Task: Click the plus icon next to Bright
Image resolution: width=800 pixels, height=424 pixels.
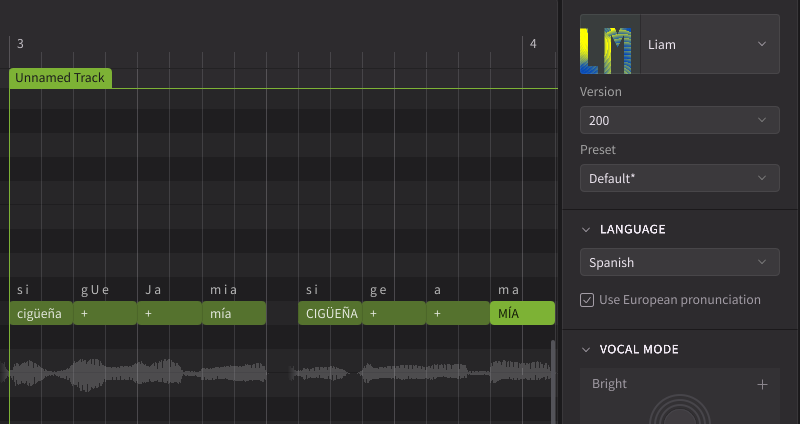Action: tap(762, 384)
